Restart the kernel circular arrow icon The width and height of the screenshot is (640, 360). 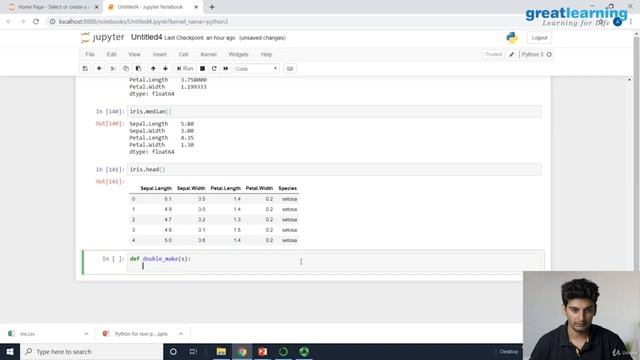pyautogui.click(x=214, y=69)
